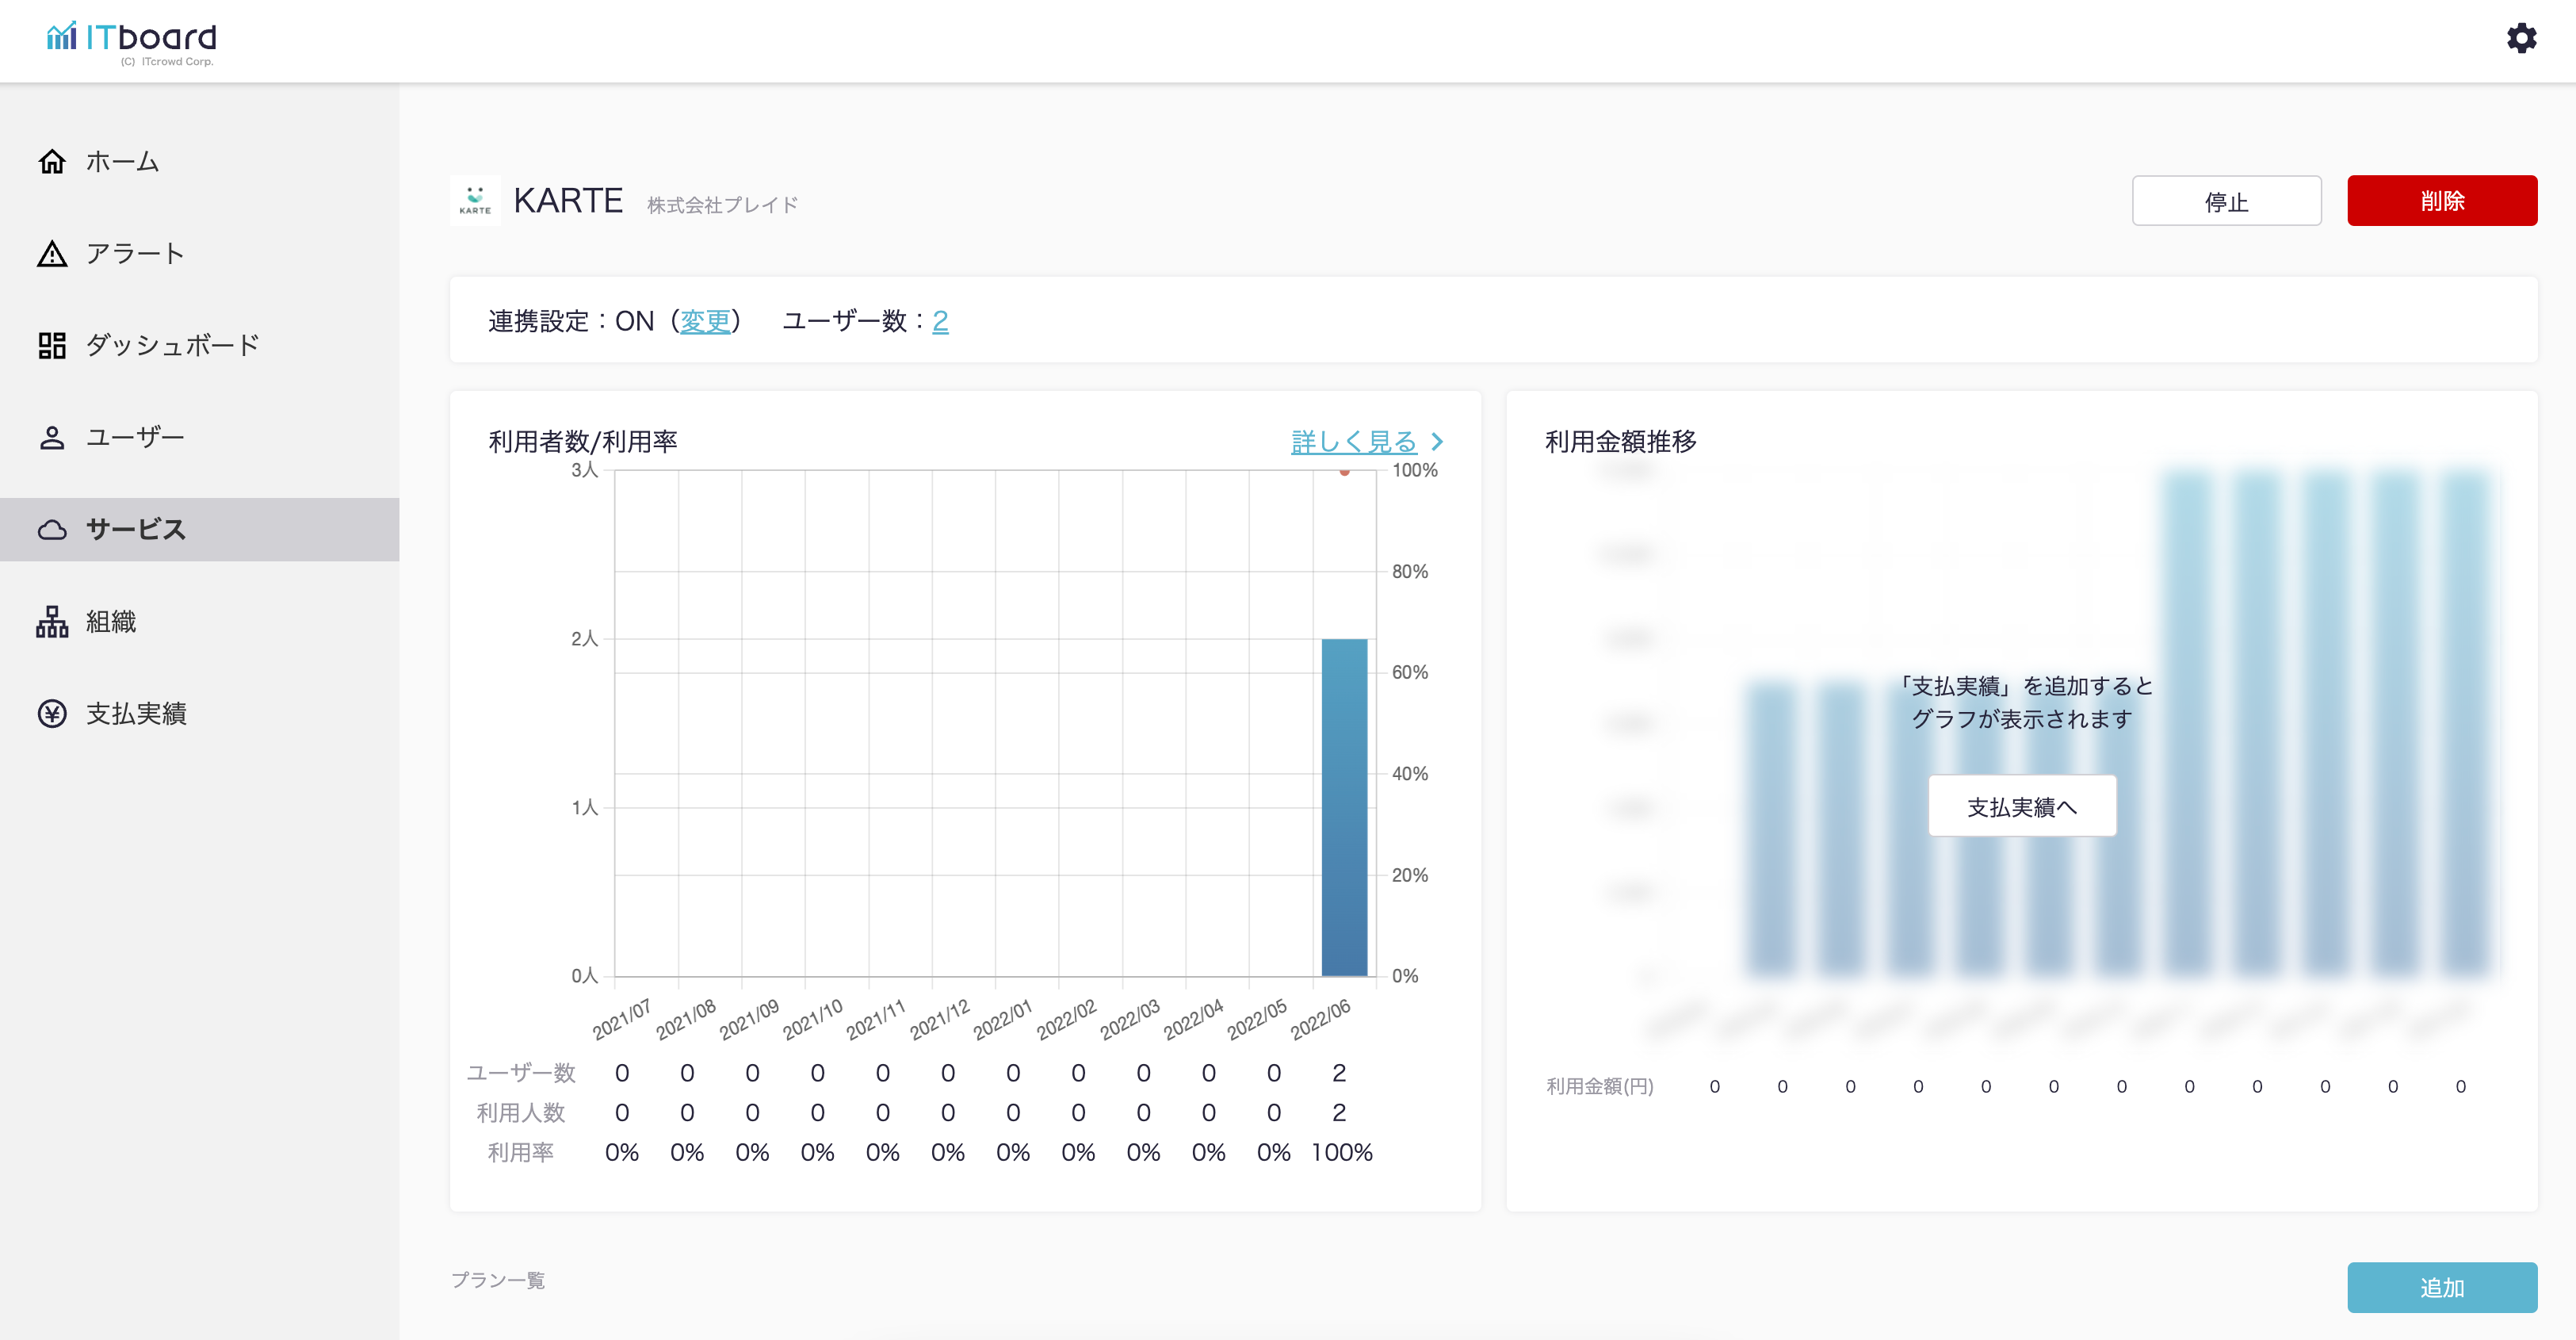This screenshot has height=1340, width=2576.
Task: Click the user person icon
Action: pos(52,438)
